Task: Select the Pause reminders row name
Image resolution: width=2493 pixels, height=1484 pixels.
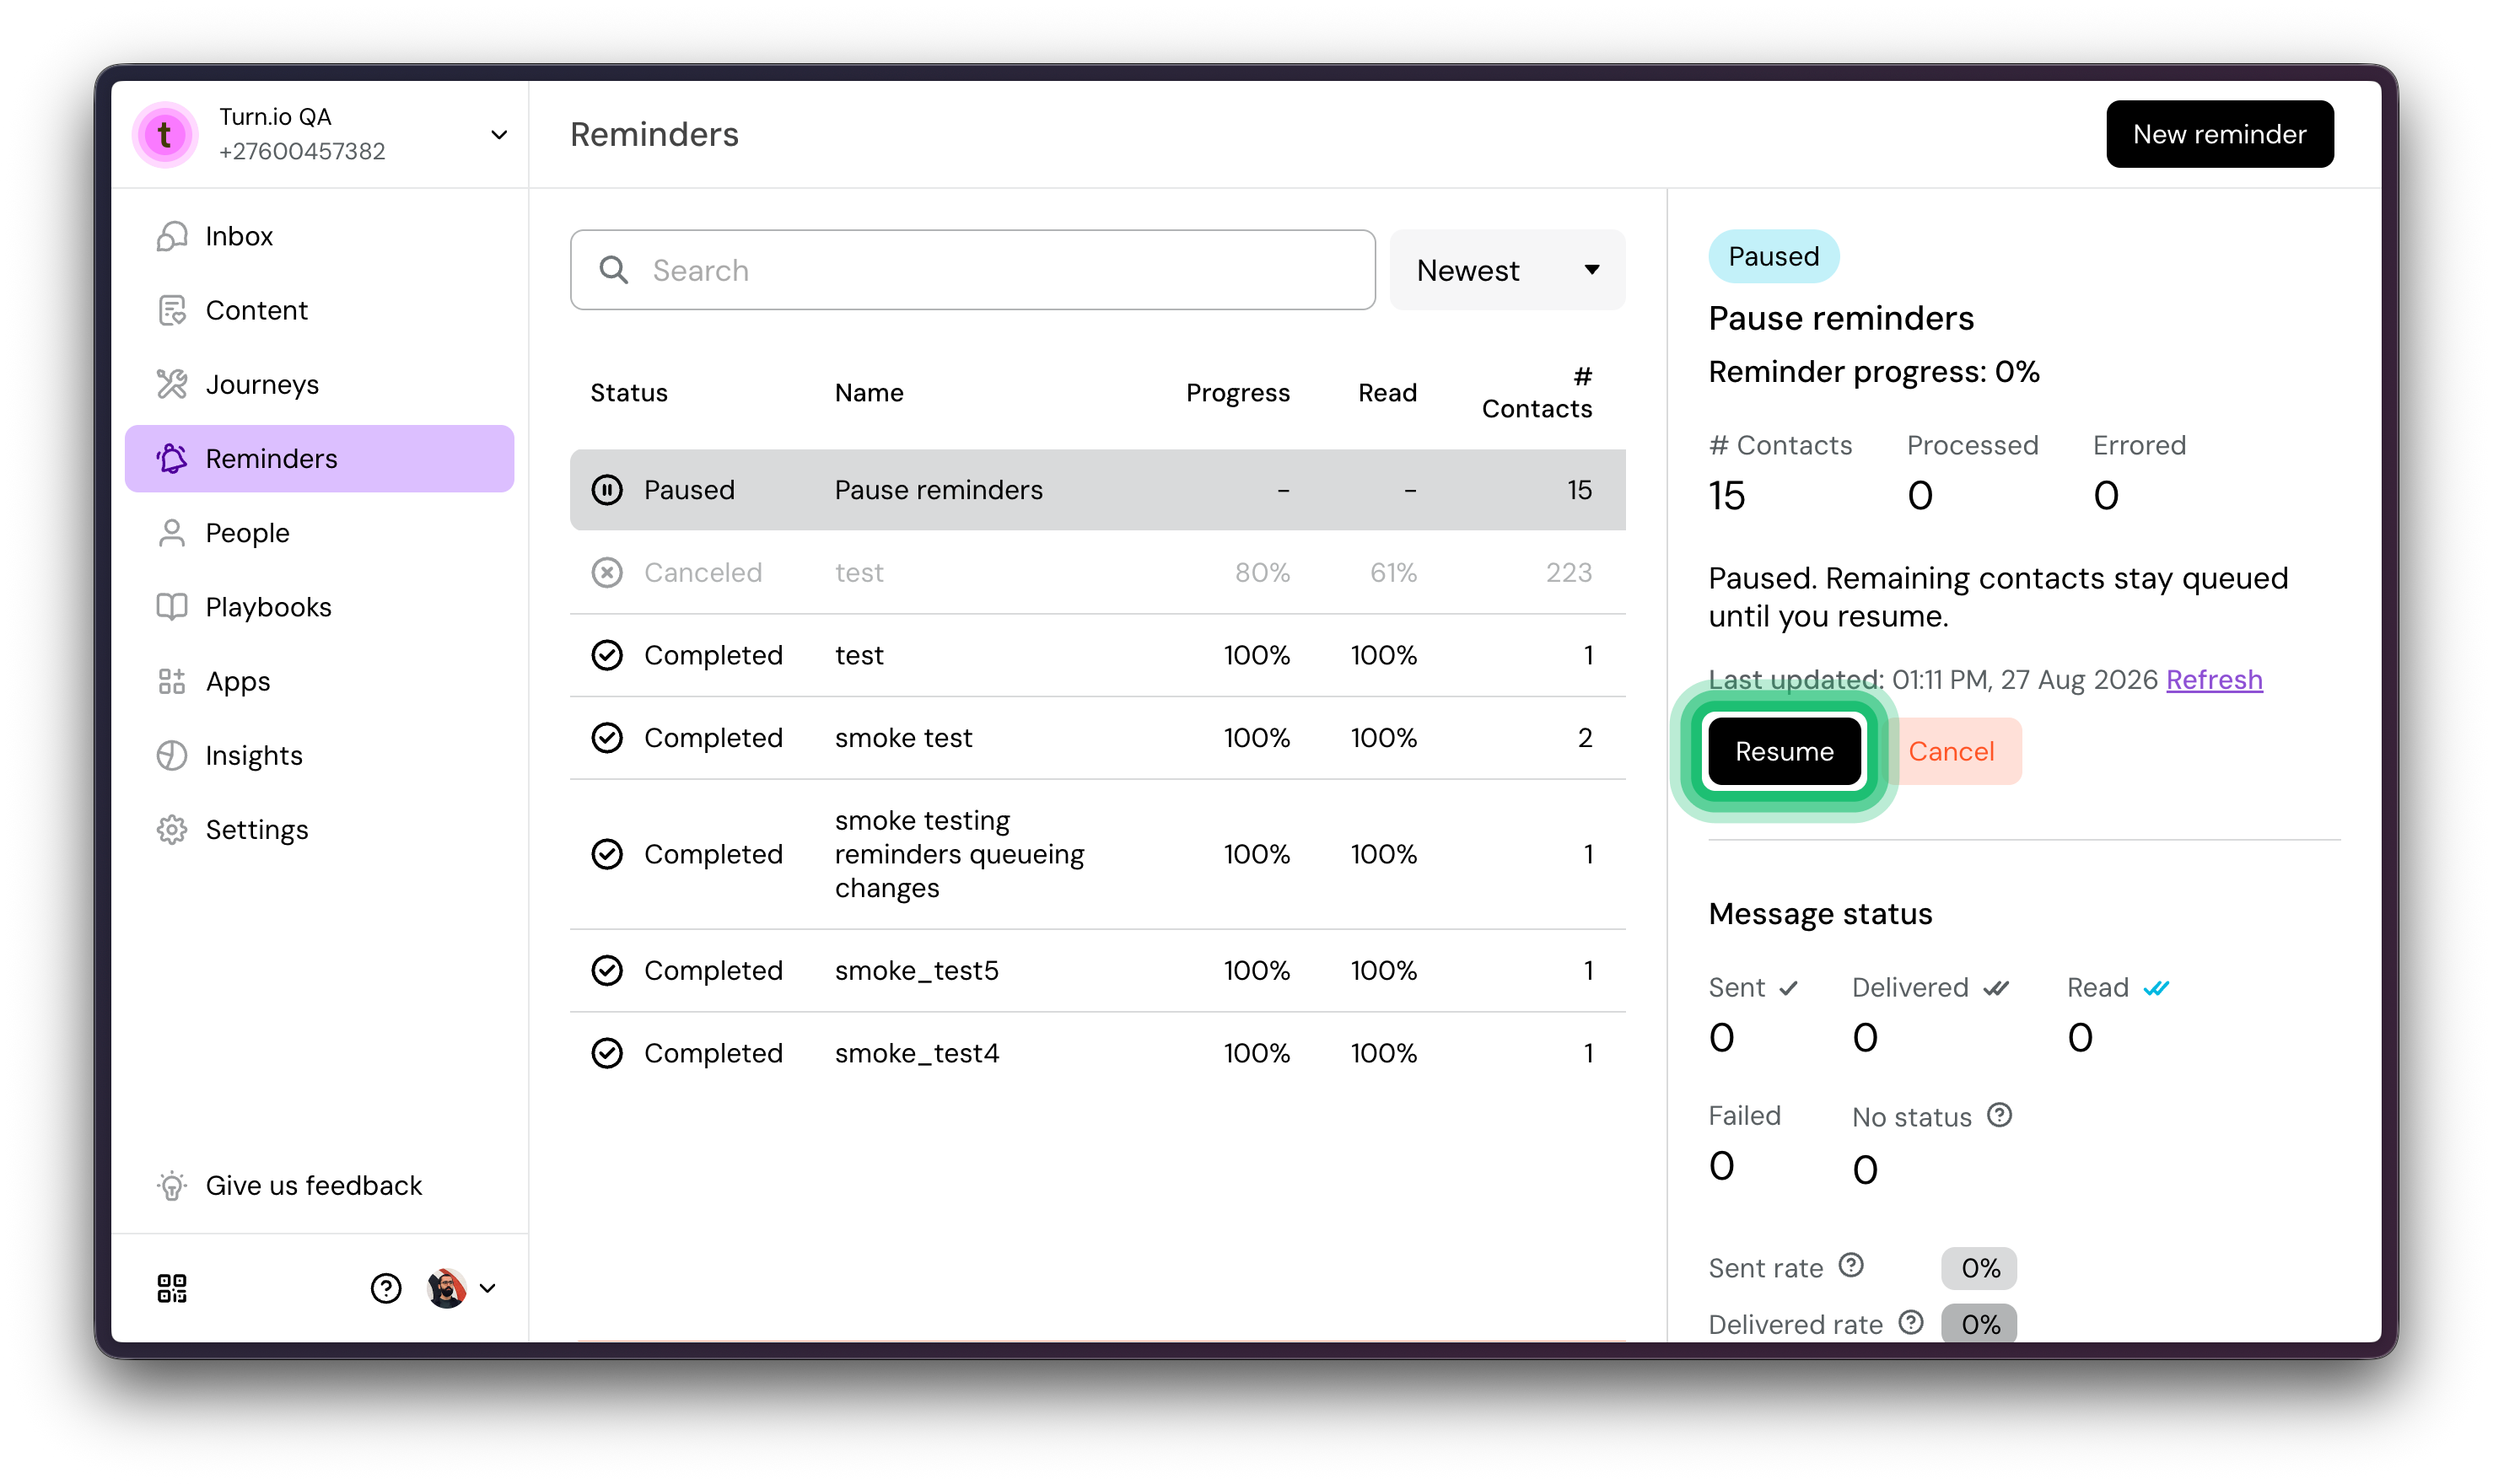Action: pos(938,490)
